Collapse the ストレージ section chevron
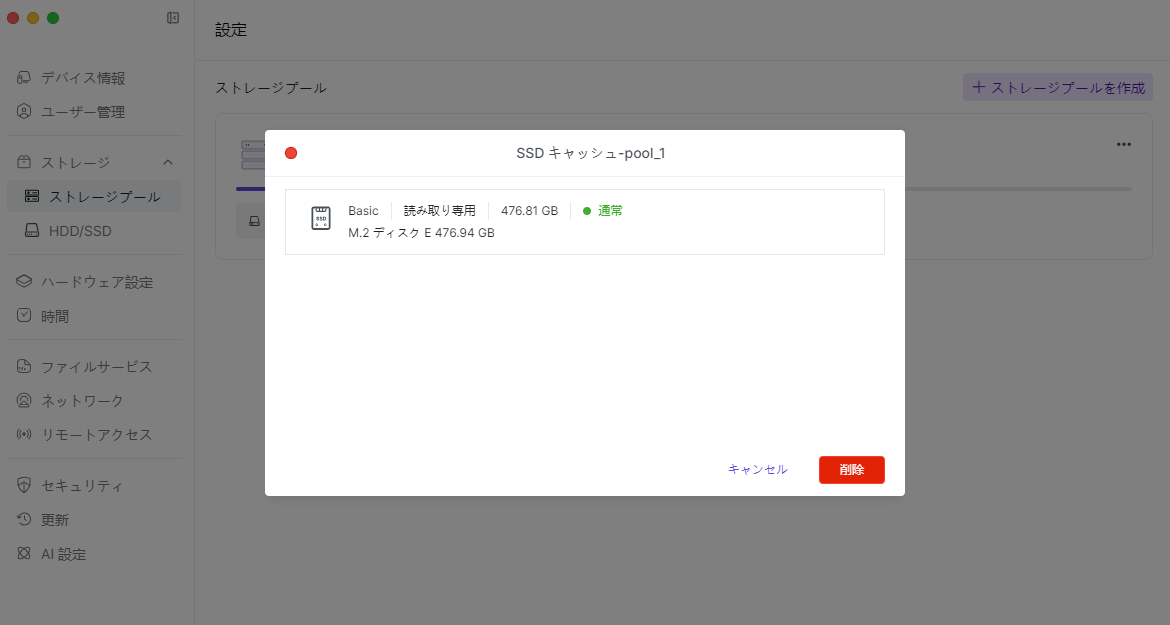The width and height of the screenshot is (1170, 625). click(168, 162)
